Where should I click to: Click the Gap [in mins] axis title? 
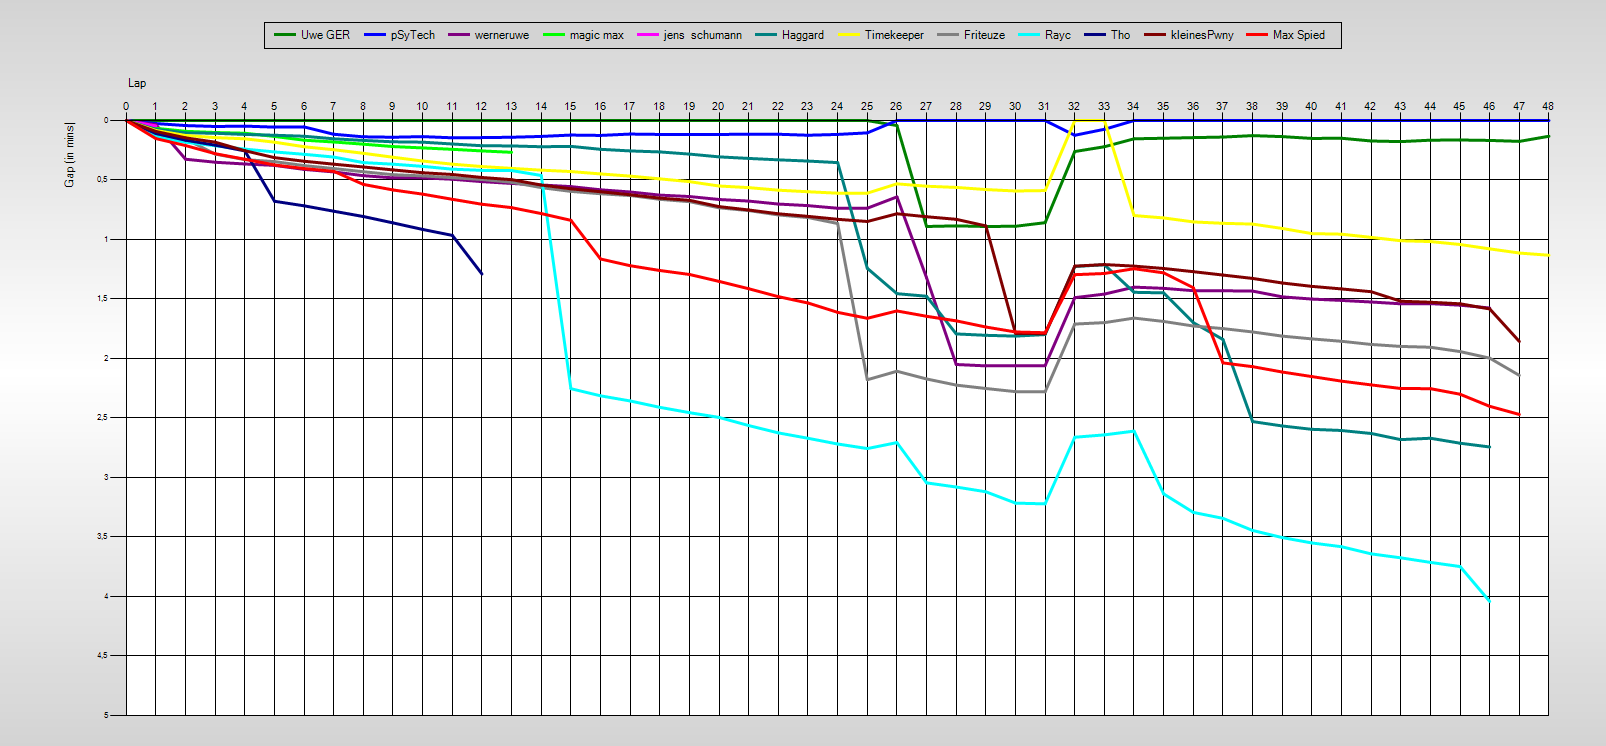[69, 154]
